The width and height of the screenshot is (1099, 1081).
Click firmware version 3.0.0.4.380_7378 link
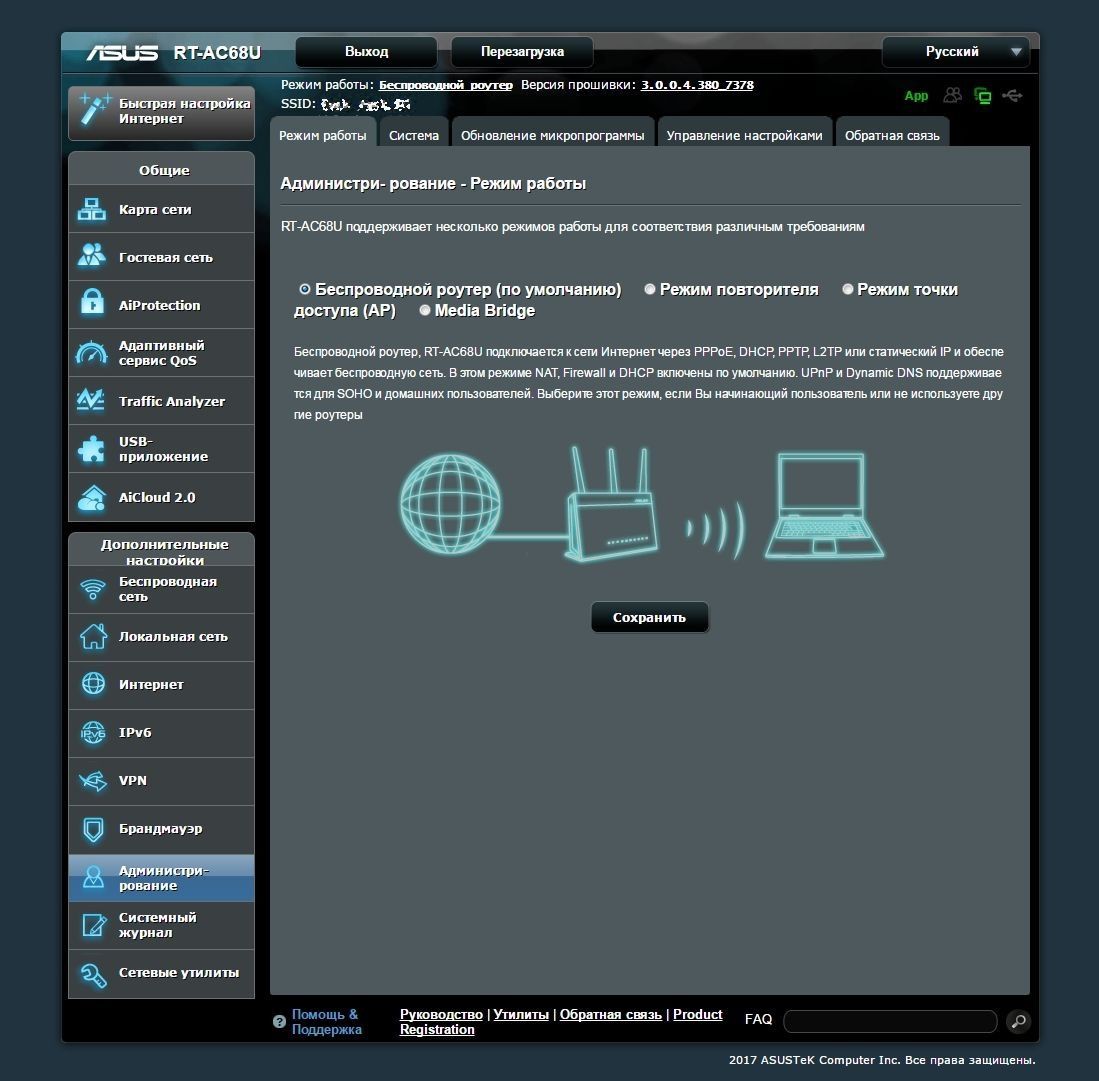coord(697,85)
